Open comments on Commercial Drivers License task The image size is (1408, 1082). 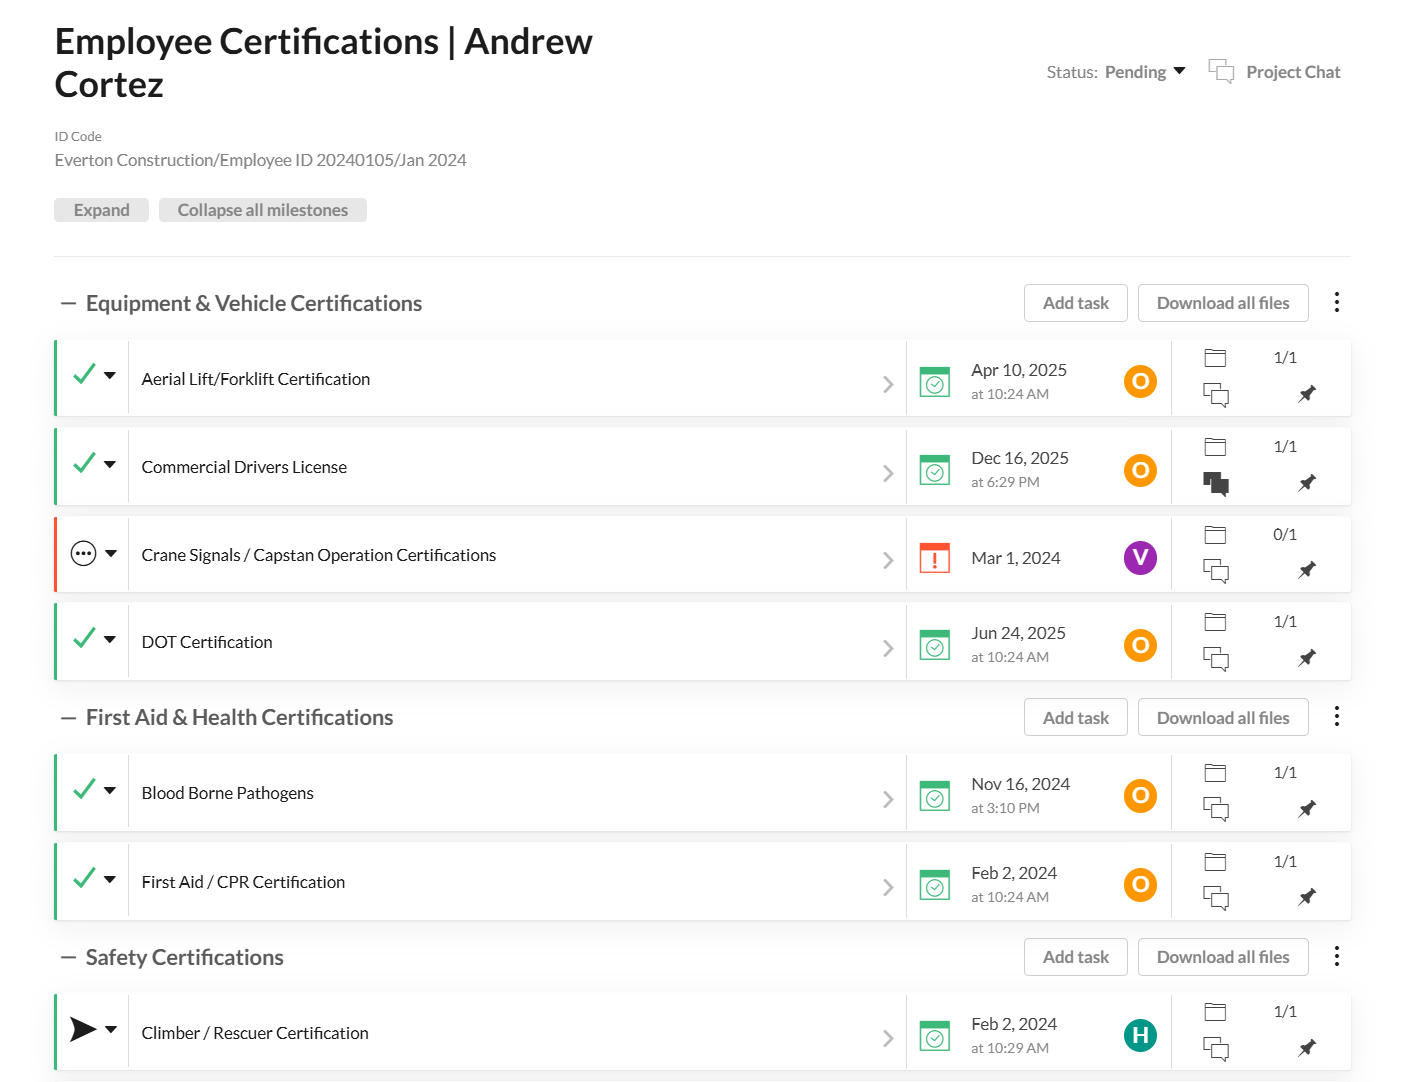1216,484
